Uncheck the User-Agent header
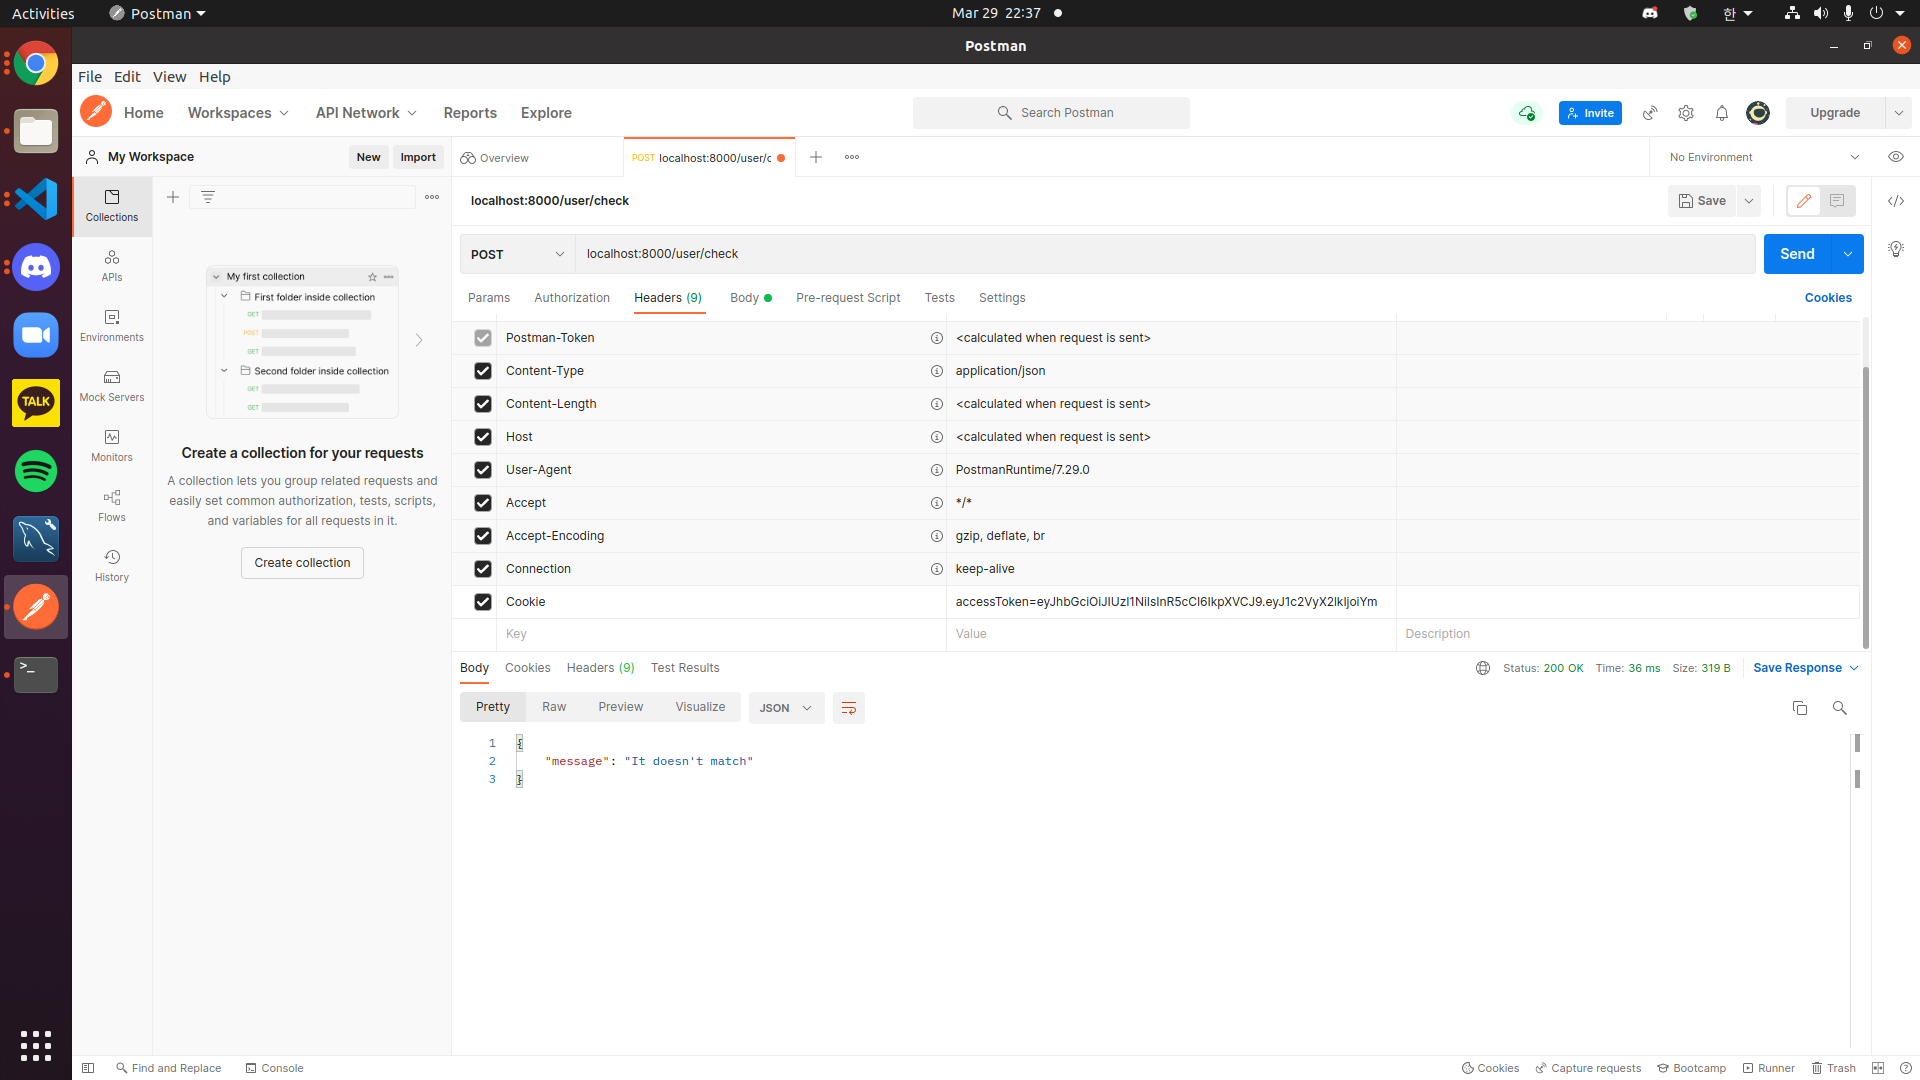Viewport: 1920px width, 1080px height. click(483, 470)
